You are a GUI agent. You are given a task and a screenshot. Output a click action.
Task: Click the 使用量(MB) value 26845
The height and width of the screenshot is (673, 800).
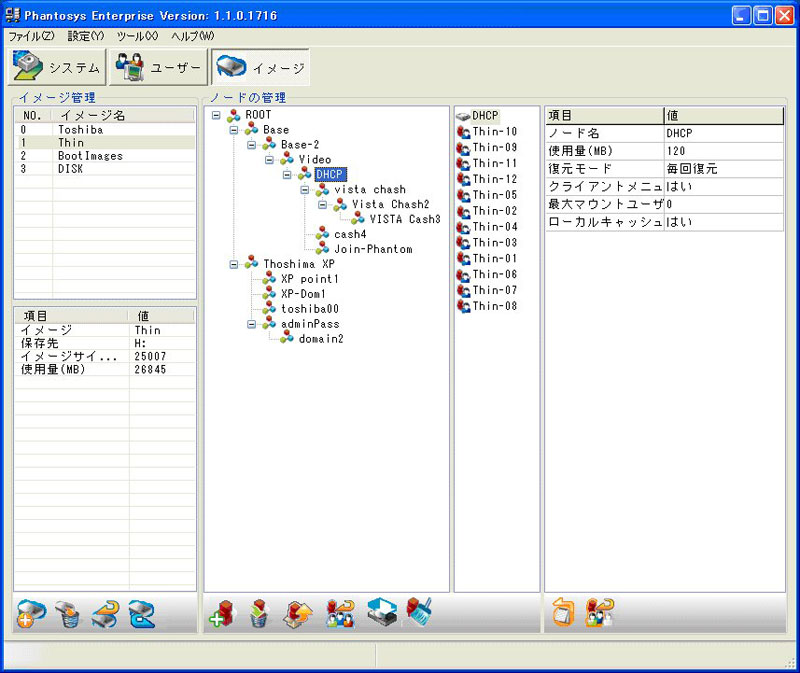150,369
